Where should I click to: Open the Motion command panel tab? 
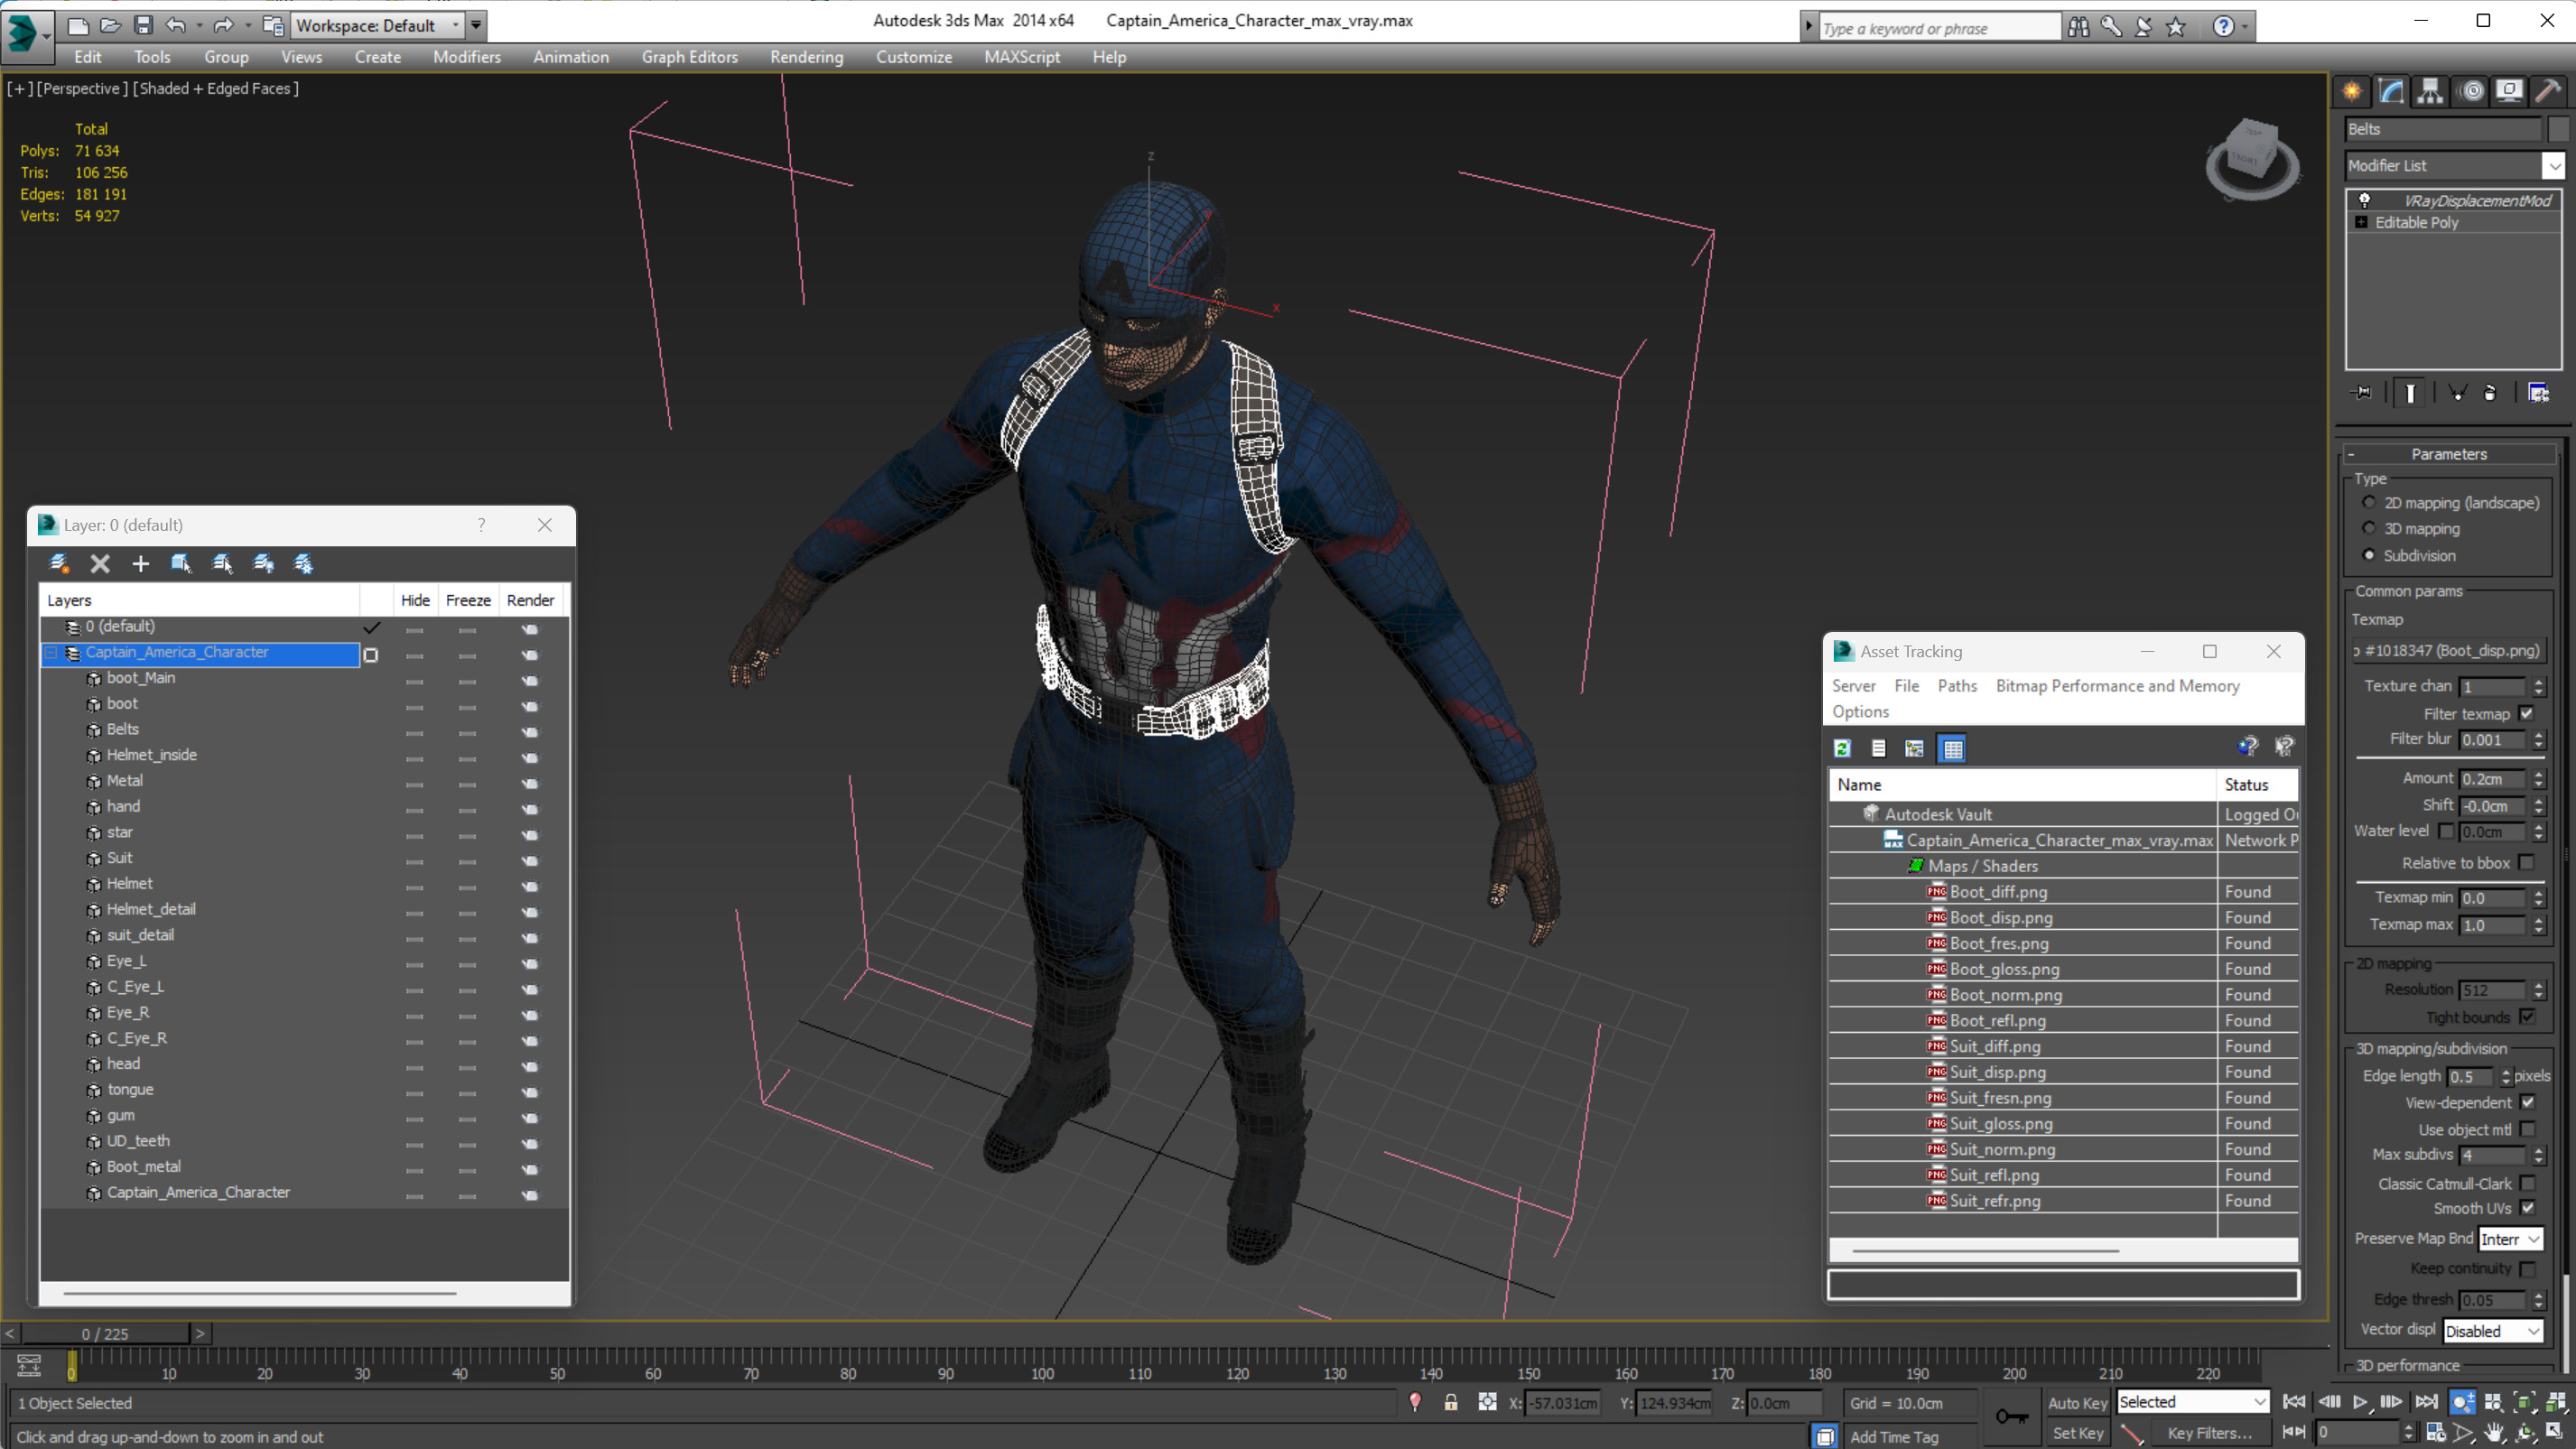[2472, 91]
